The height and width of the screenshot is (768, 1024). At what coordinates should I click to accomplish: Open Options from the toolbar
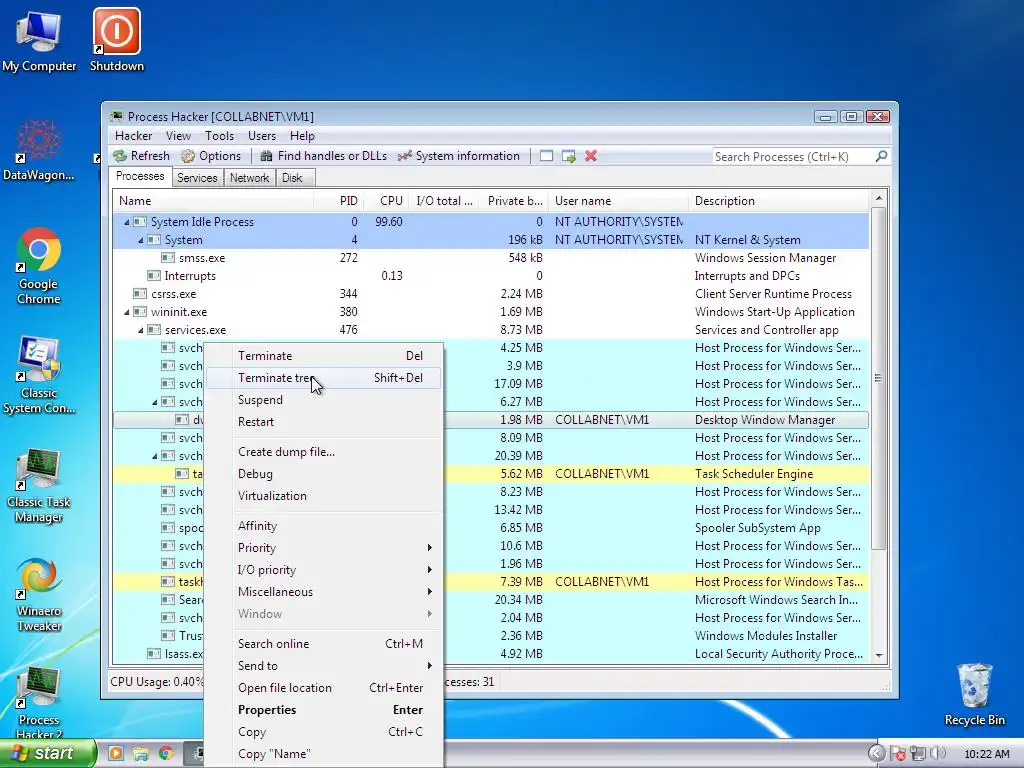tap(210, 156)
